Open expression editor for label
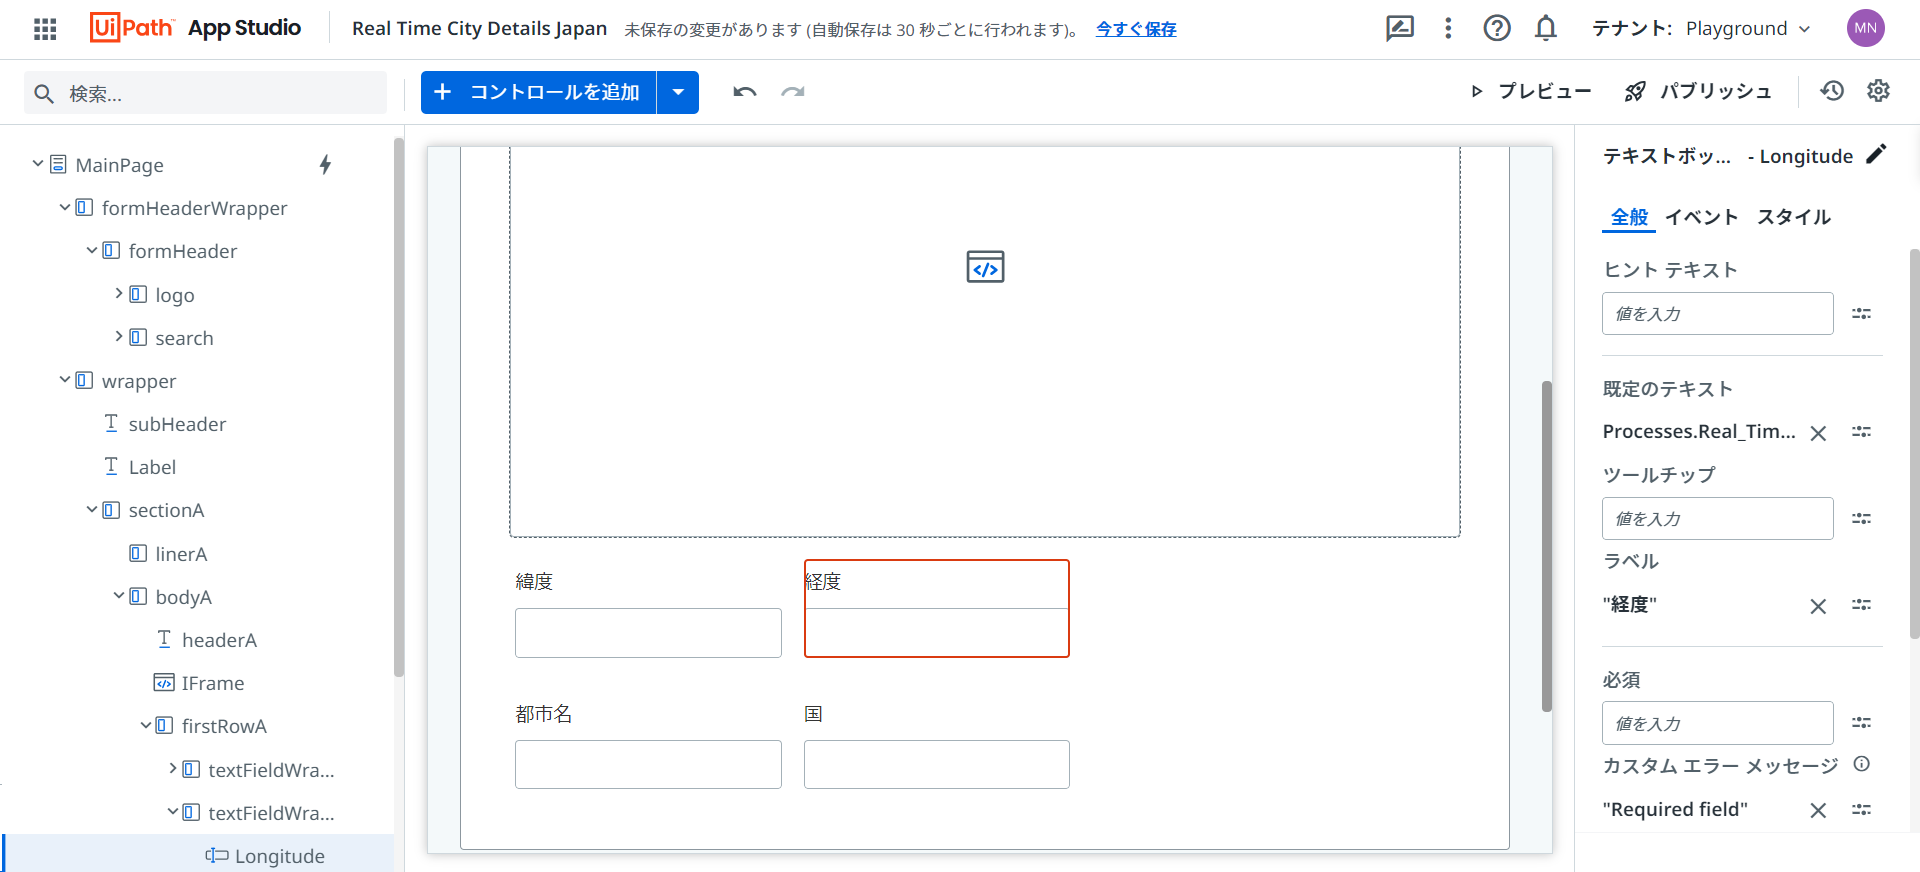Viewport: 1920px width, 872px height. tap(1861, 605)
